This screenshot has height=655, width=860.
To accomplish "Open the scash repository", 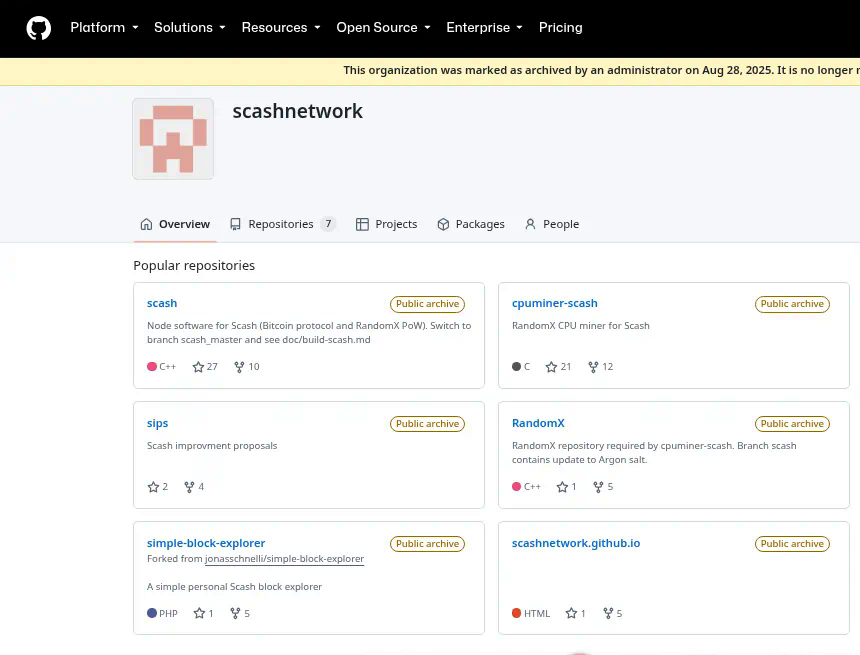I will coord(162,303).
